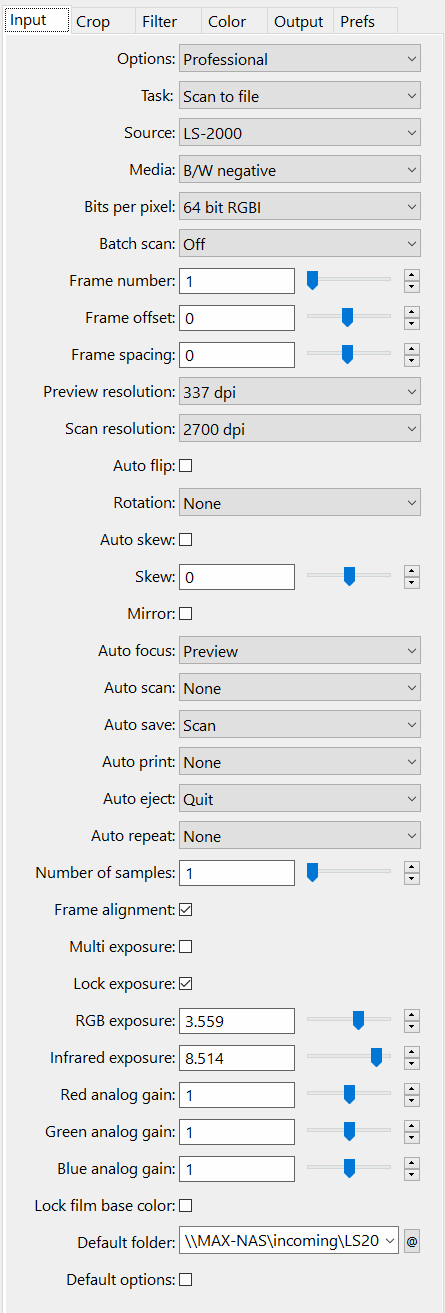Image resolution: width=445 pixels, height=1313 pixels.
Task: Click the Blue analog gain slider handle
Action: pyautogui.click(x=349, y=1169)
